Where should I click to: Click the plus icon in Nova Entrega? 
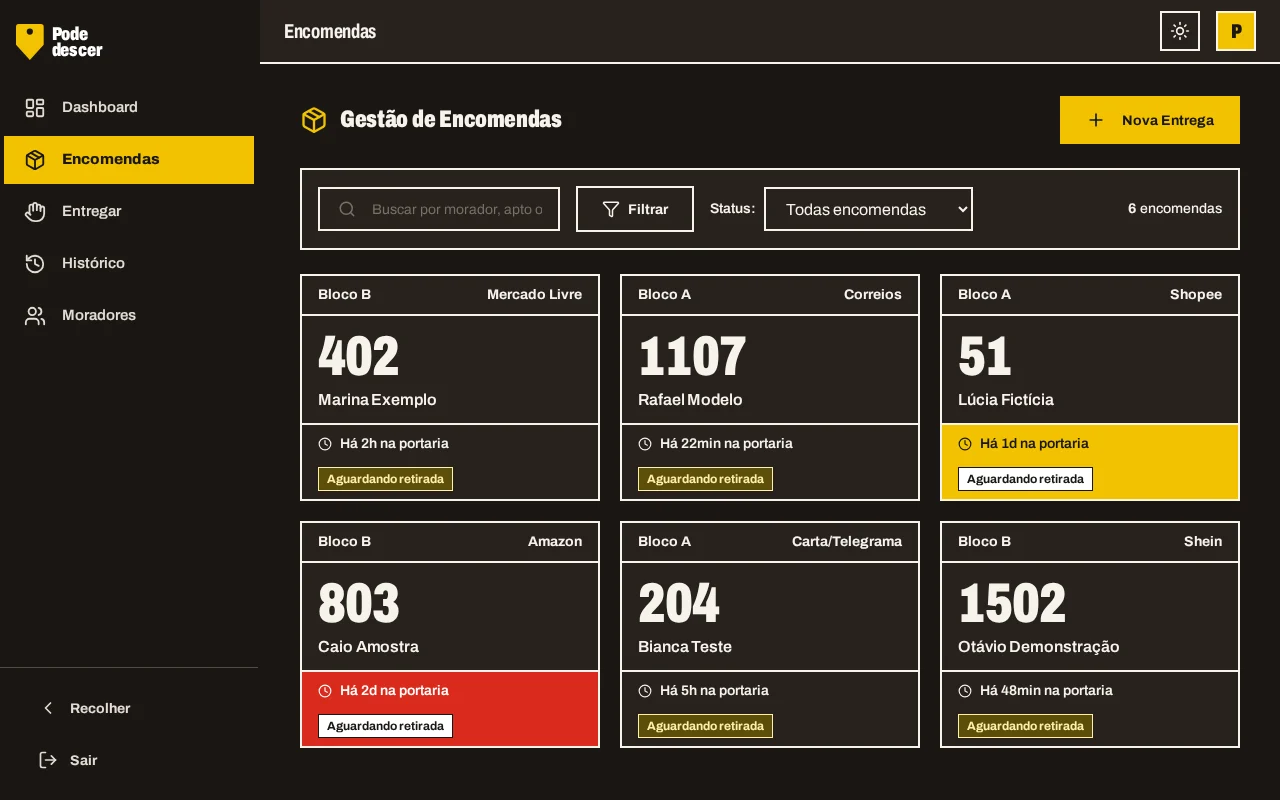click(x=1096, y=120)
